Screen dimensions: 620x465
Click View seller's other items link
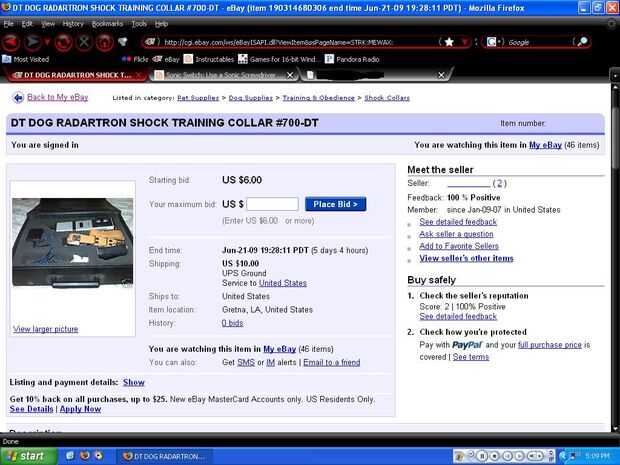[x=466, y=258]
